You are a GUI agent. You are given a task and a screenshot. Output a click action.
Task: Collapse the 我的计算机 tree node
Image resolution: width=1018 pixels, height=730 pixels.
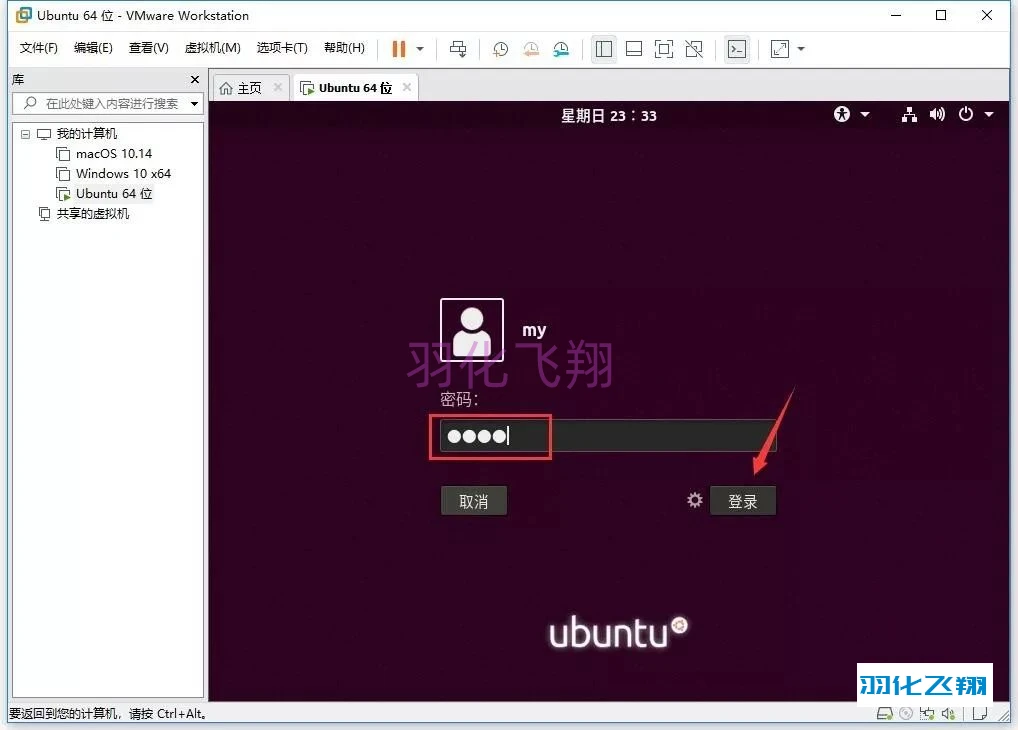pos(25,134)
